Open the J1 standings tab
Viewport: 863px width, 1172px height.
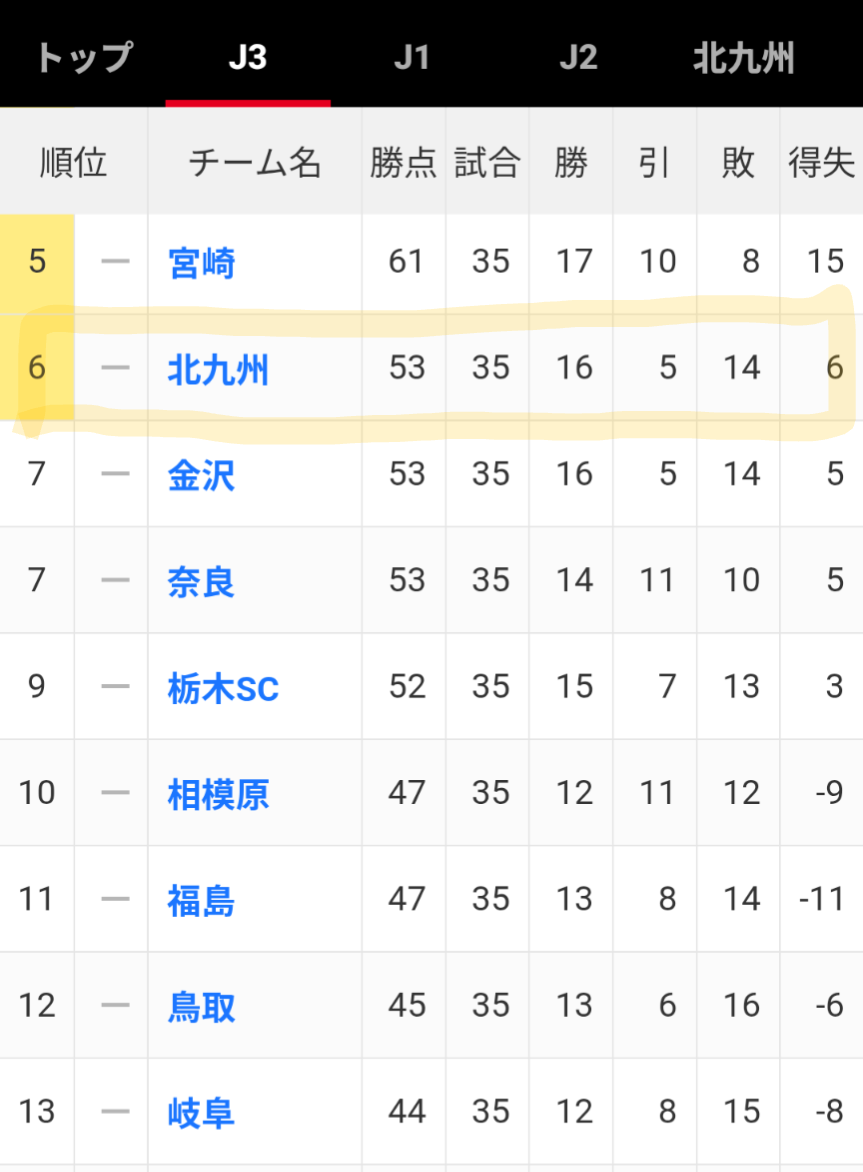[x=411, y=57]
